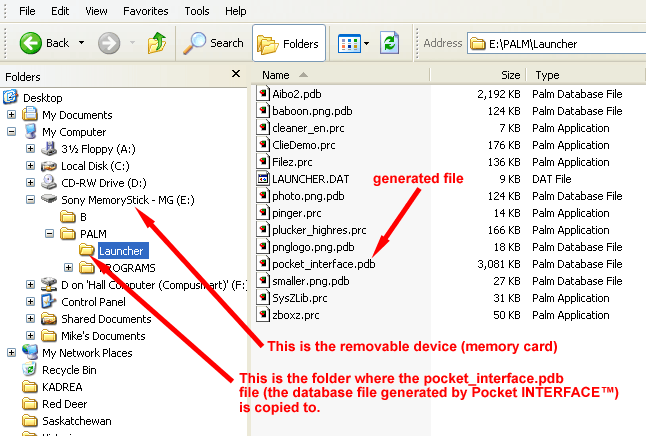
Task: Click the network drive F: icon
Action: click(49, 285)
